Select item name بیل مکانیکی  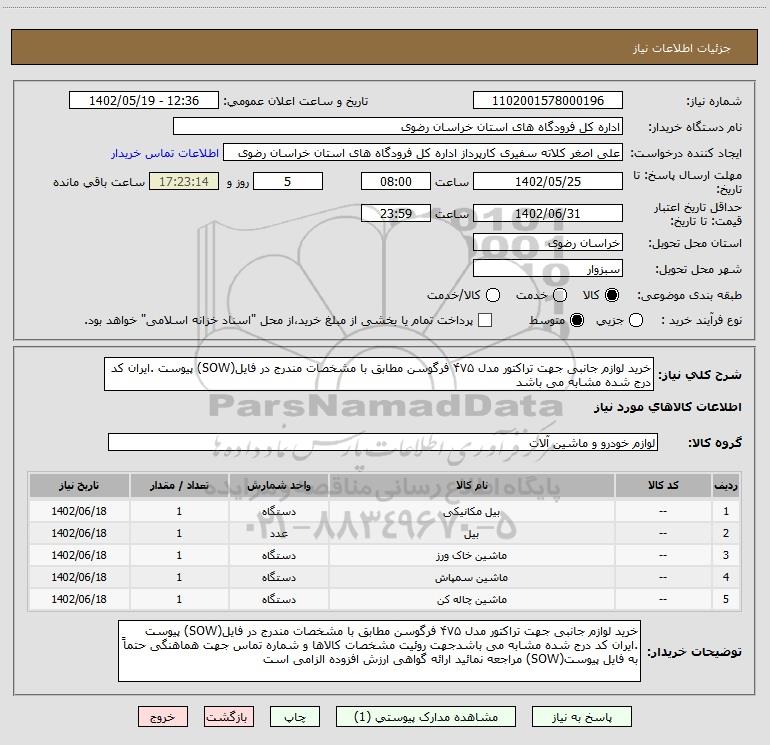click(x=471, y=512)
